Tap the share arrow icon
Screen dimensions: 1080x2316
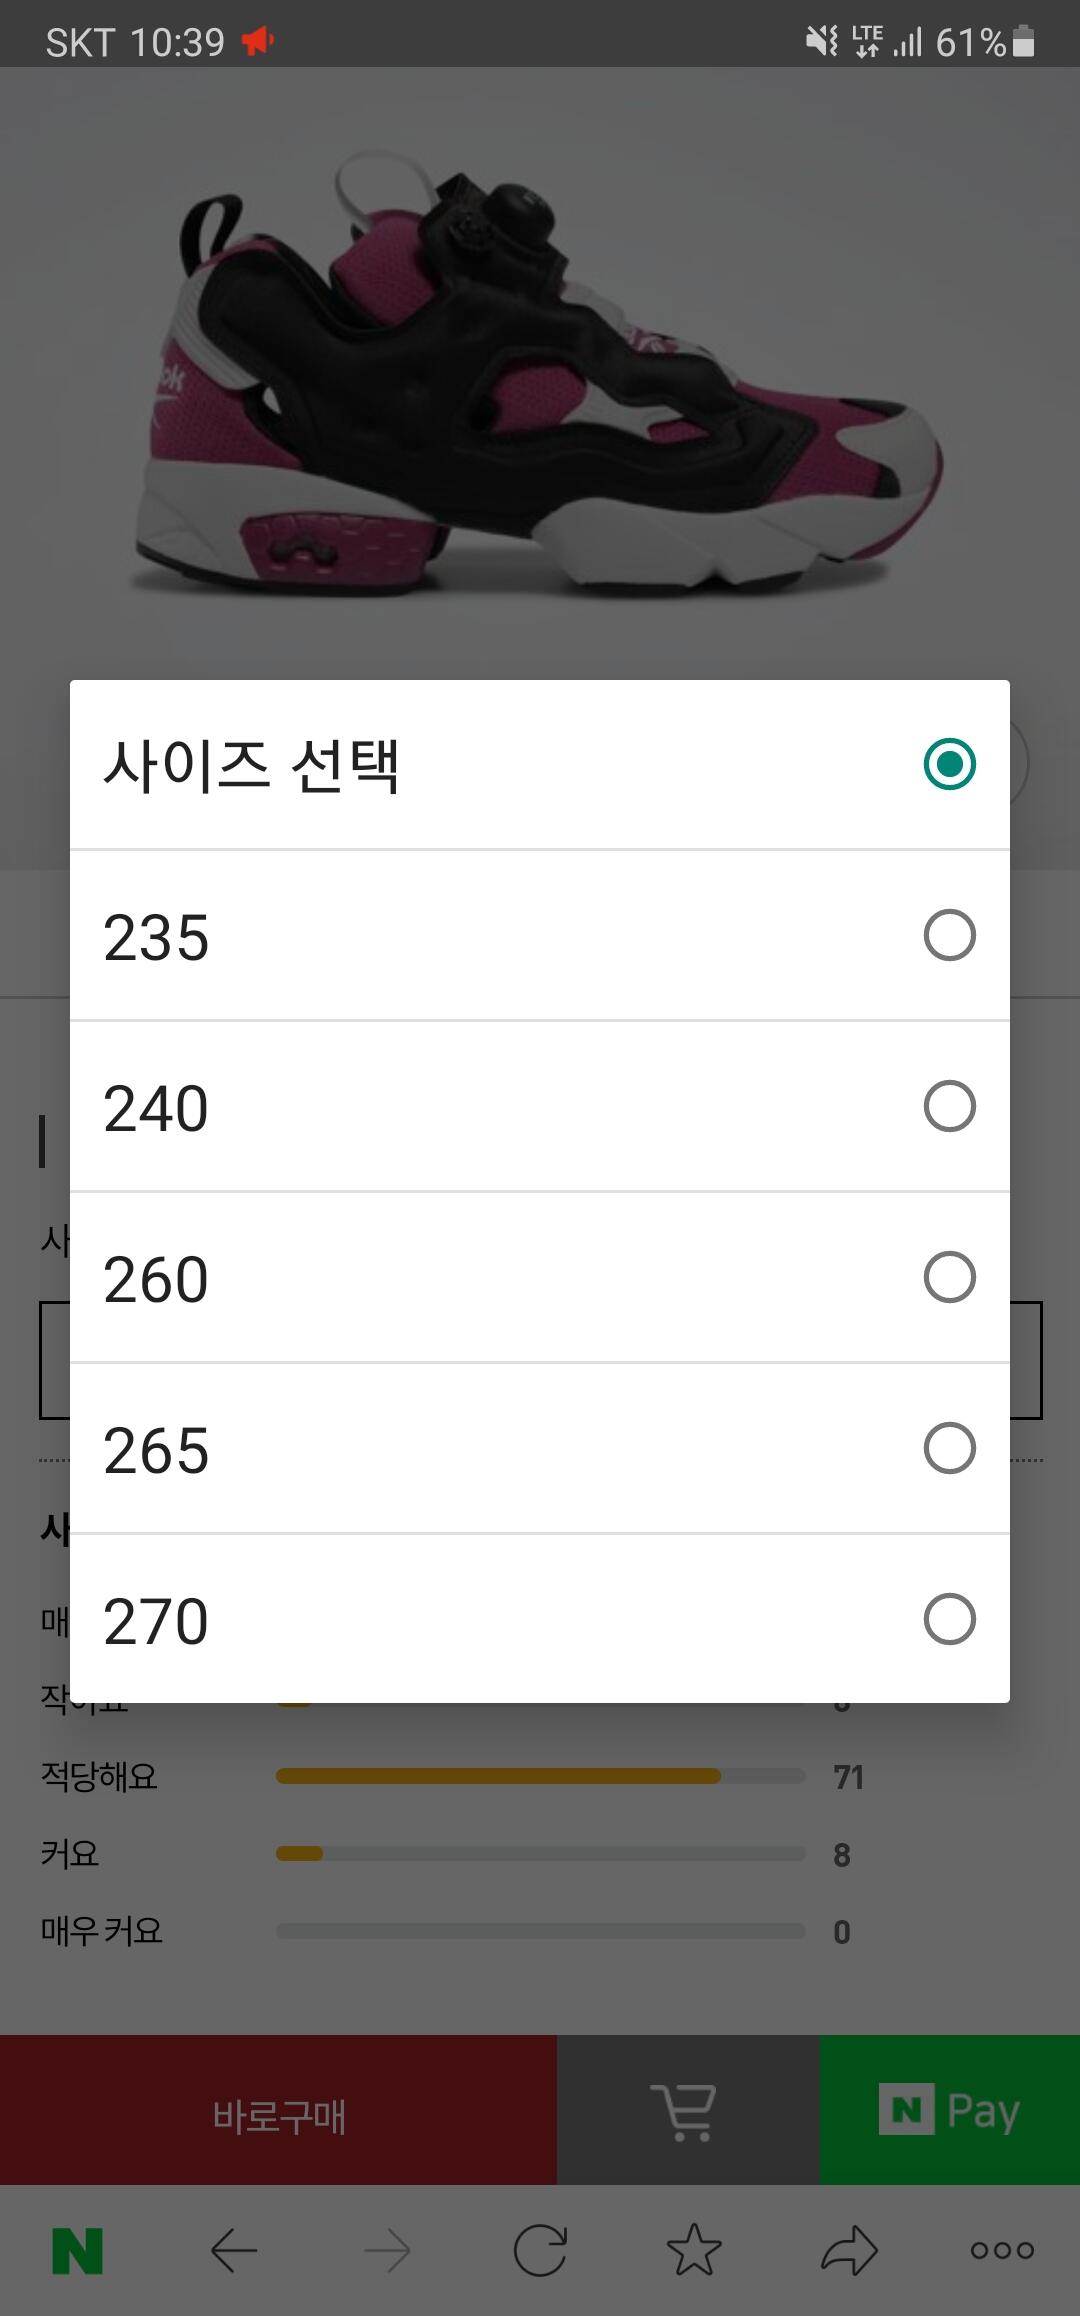[x=849, y=2251]
